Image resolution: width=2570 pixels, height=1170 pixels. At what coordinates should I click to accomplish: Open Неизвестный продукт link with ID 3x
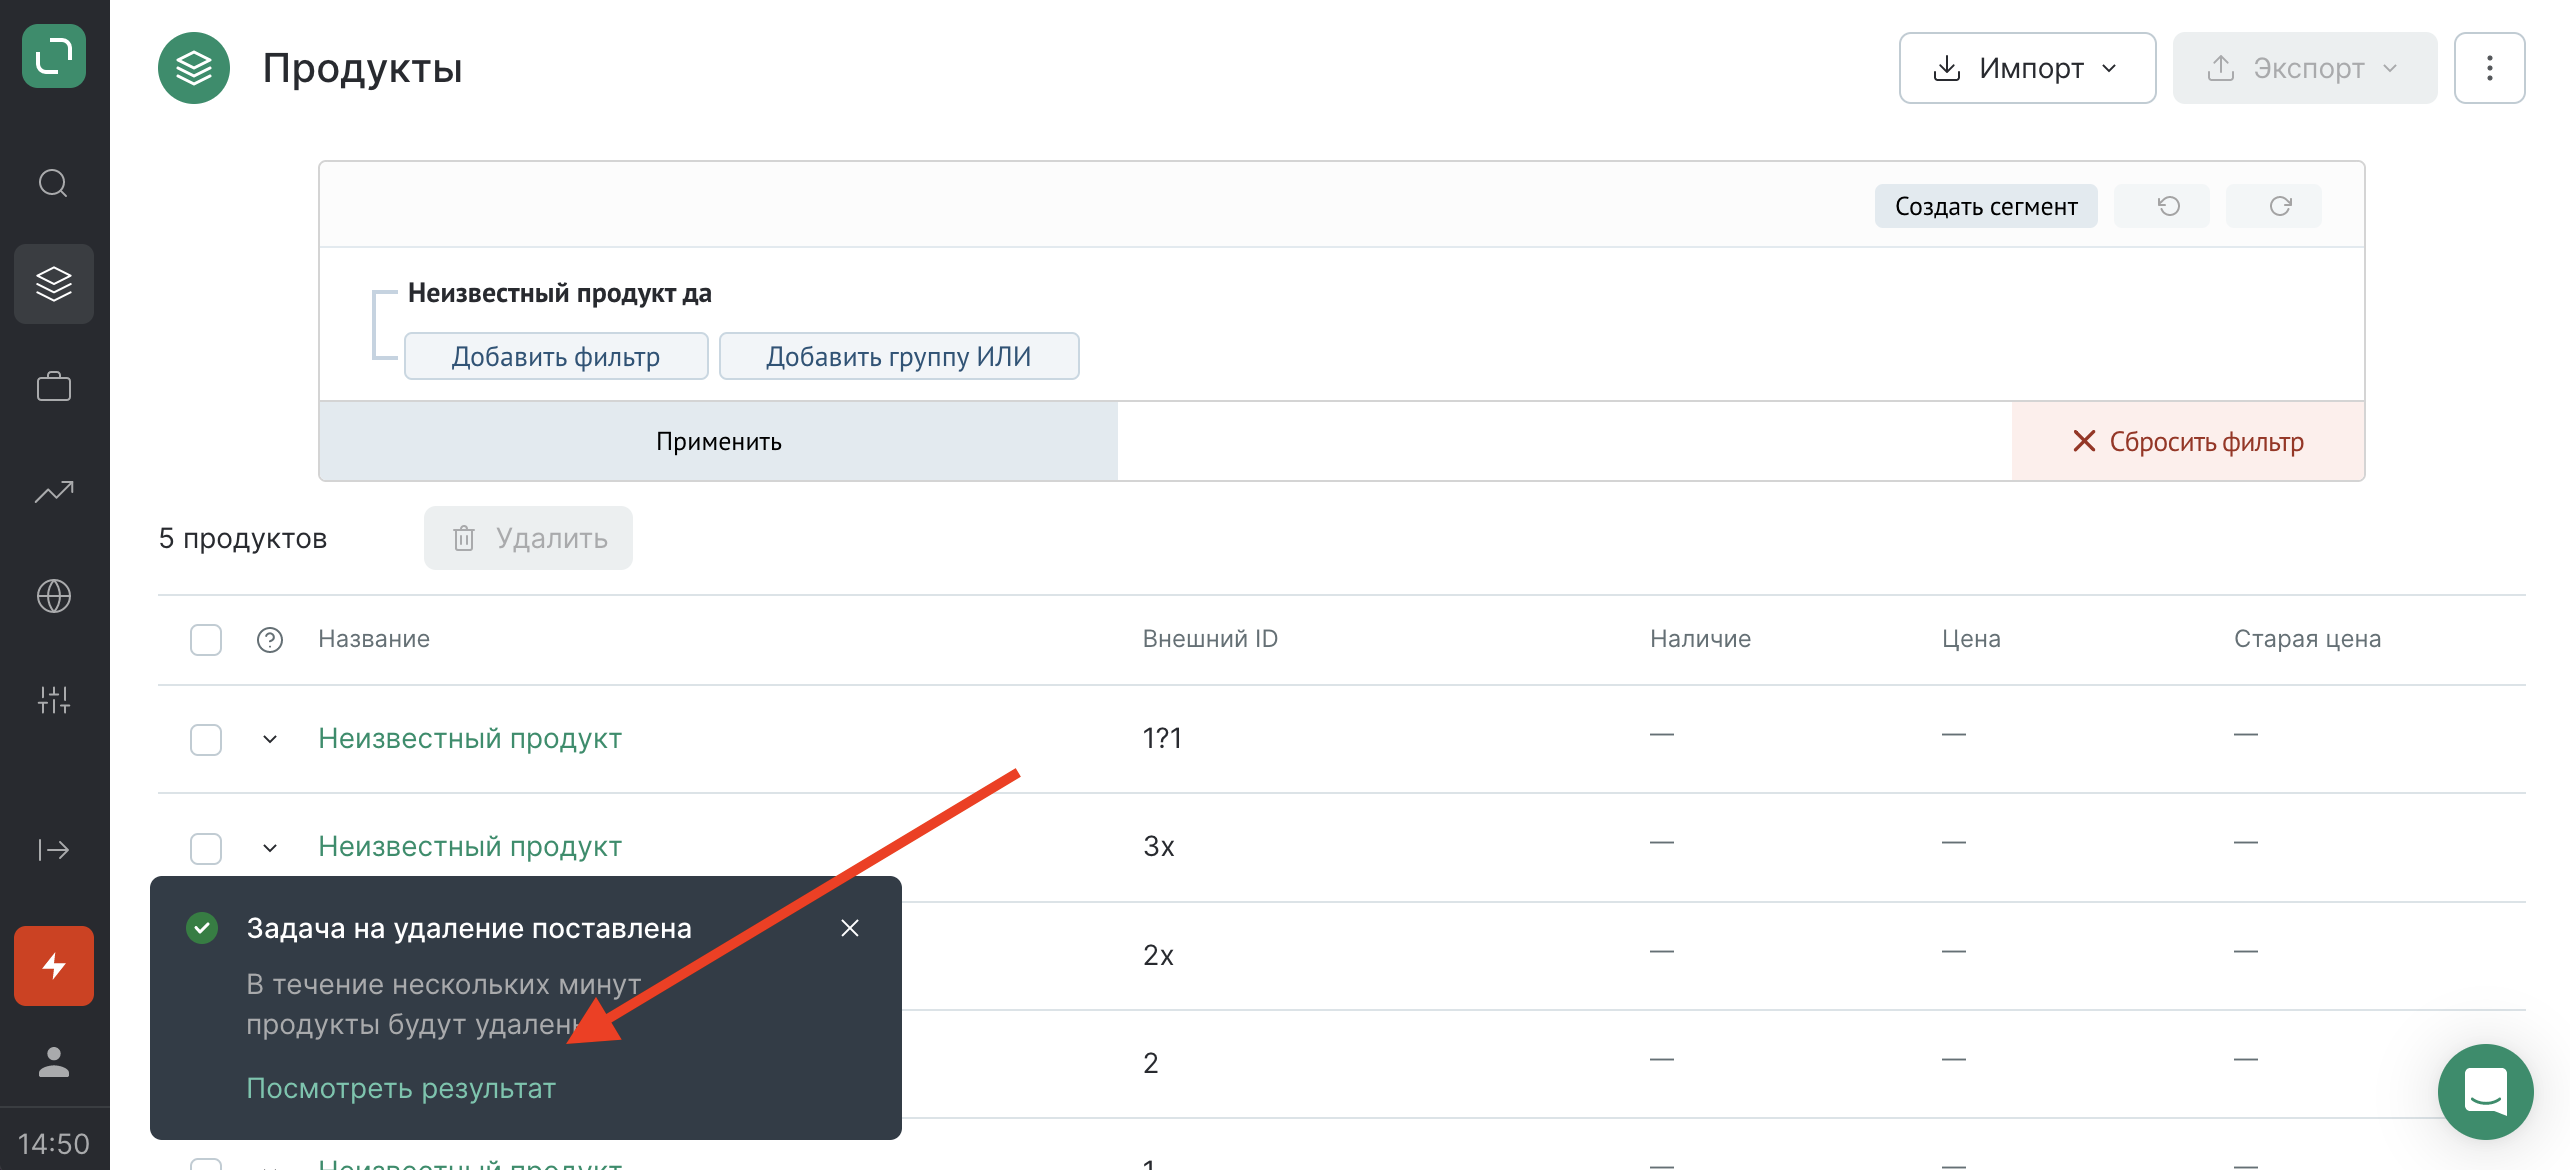(x=470, y=846)
